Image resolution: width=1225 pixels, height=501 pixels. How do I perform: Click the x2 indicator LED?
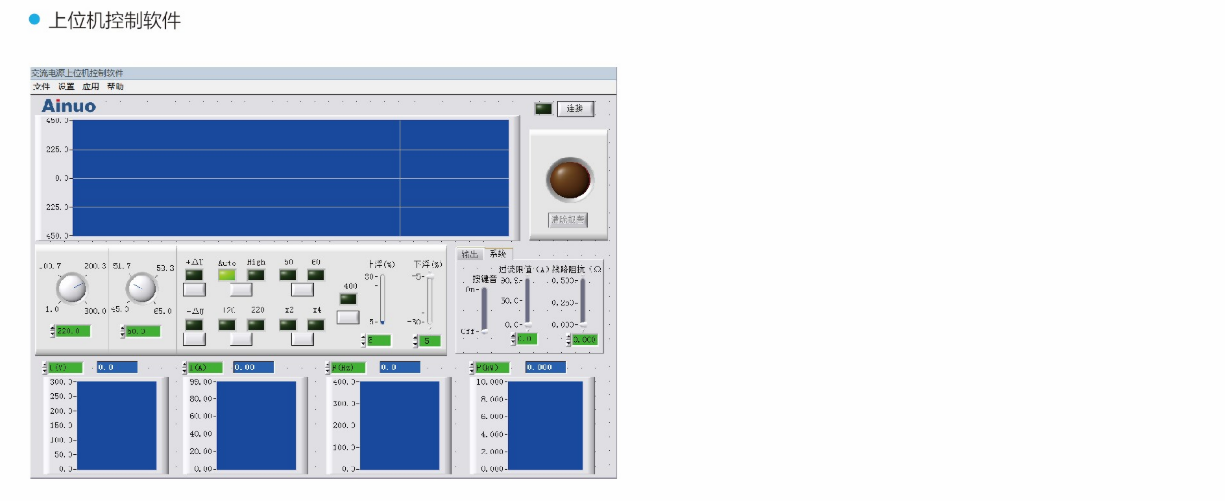pyautogui.click(x=288, y=325)
